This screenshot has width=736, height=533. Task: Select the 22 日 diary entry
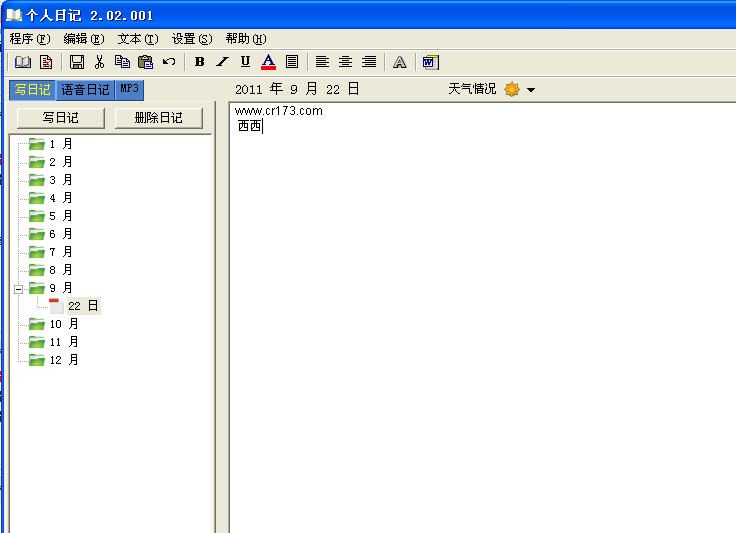pos(83,306)
